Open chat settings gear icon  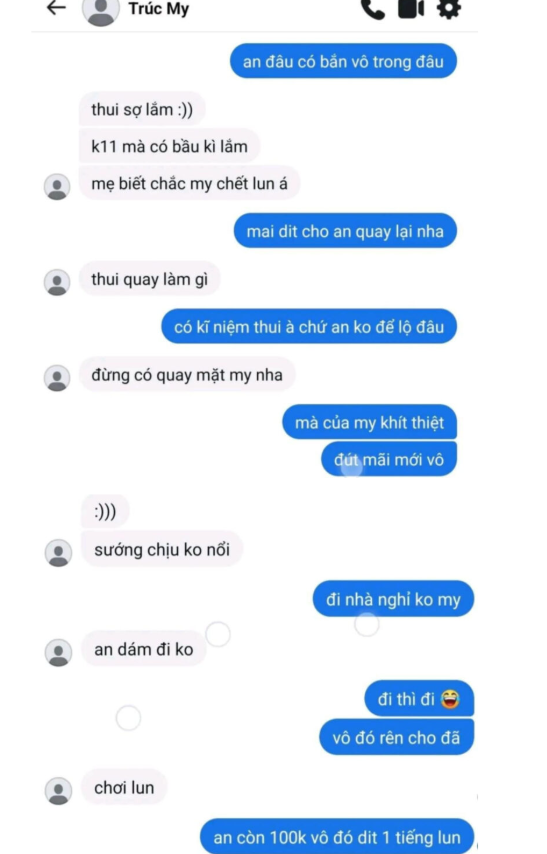pyautogui.click(x=449, y=8)
